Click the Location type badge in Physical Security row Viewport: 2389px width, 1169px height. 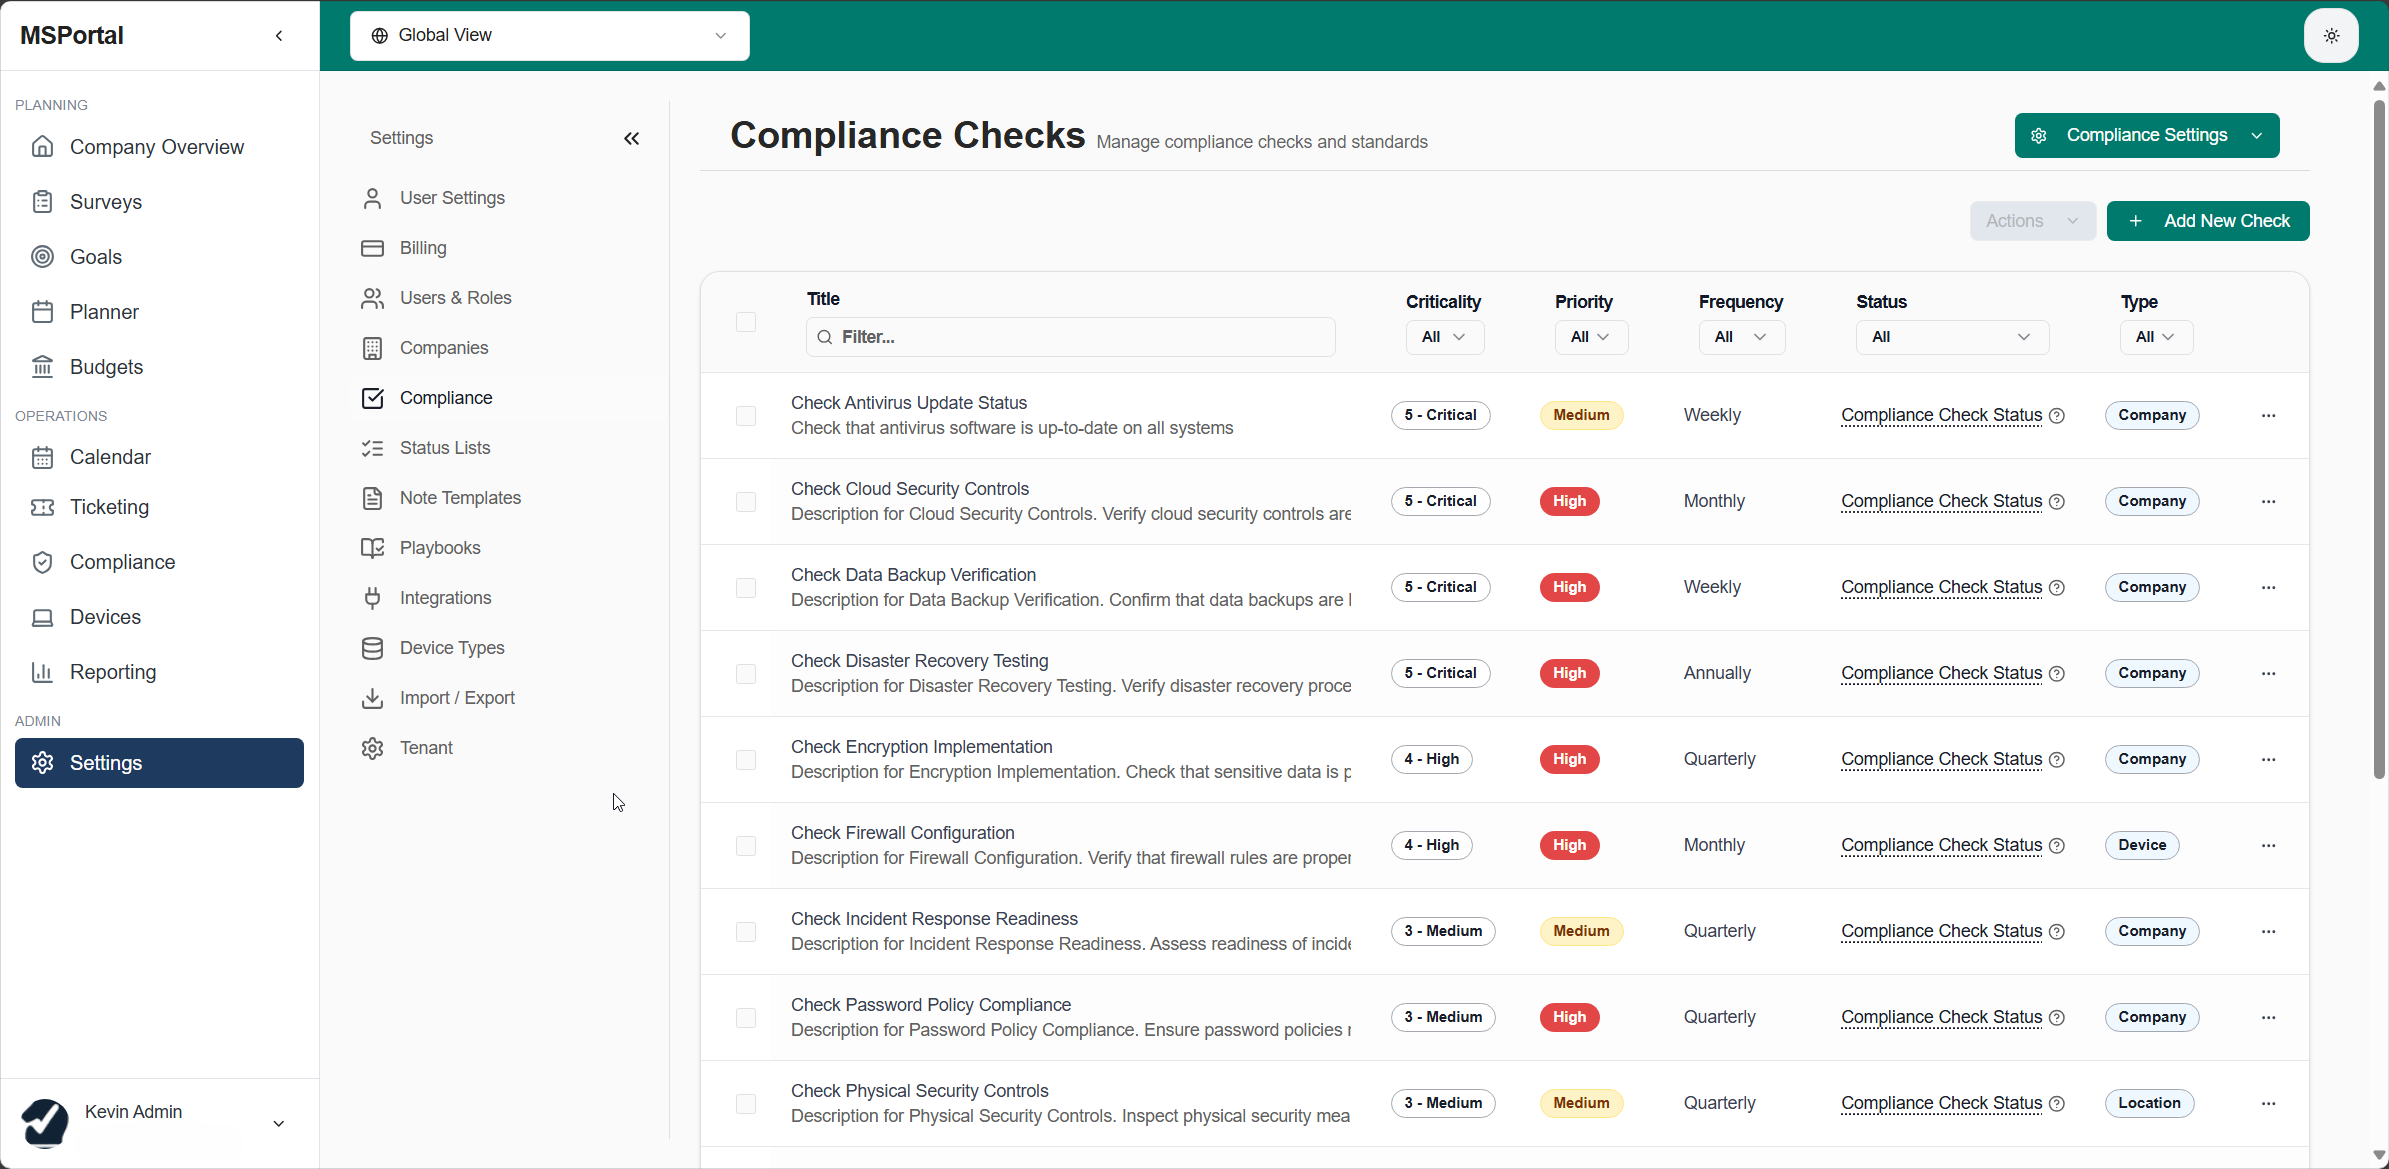point(2149,1103)
